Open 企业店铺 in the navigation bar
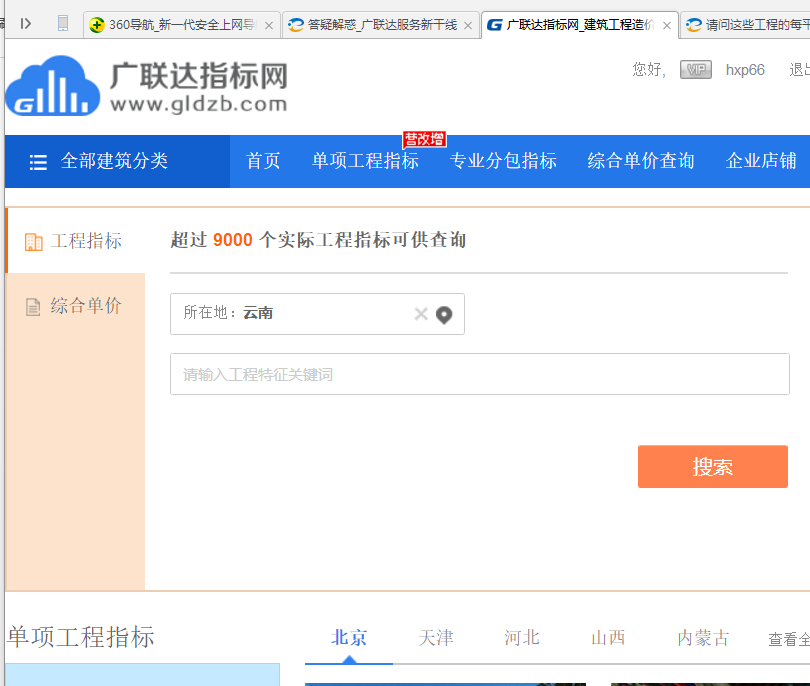The height and width of the screenshot is (686, 810). click(x=761, y=161)
